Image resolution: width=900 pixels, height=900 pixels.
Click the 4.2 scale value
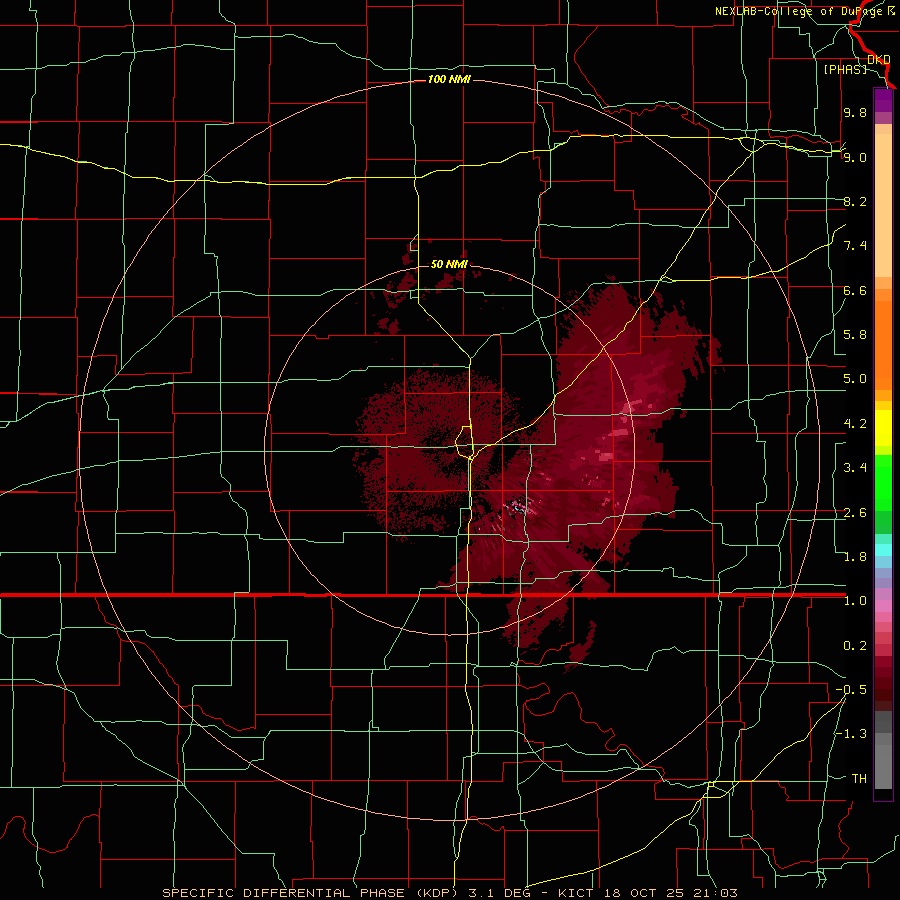855,424
